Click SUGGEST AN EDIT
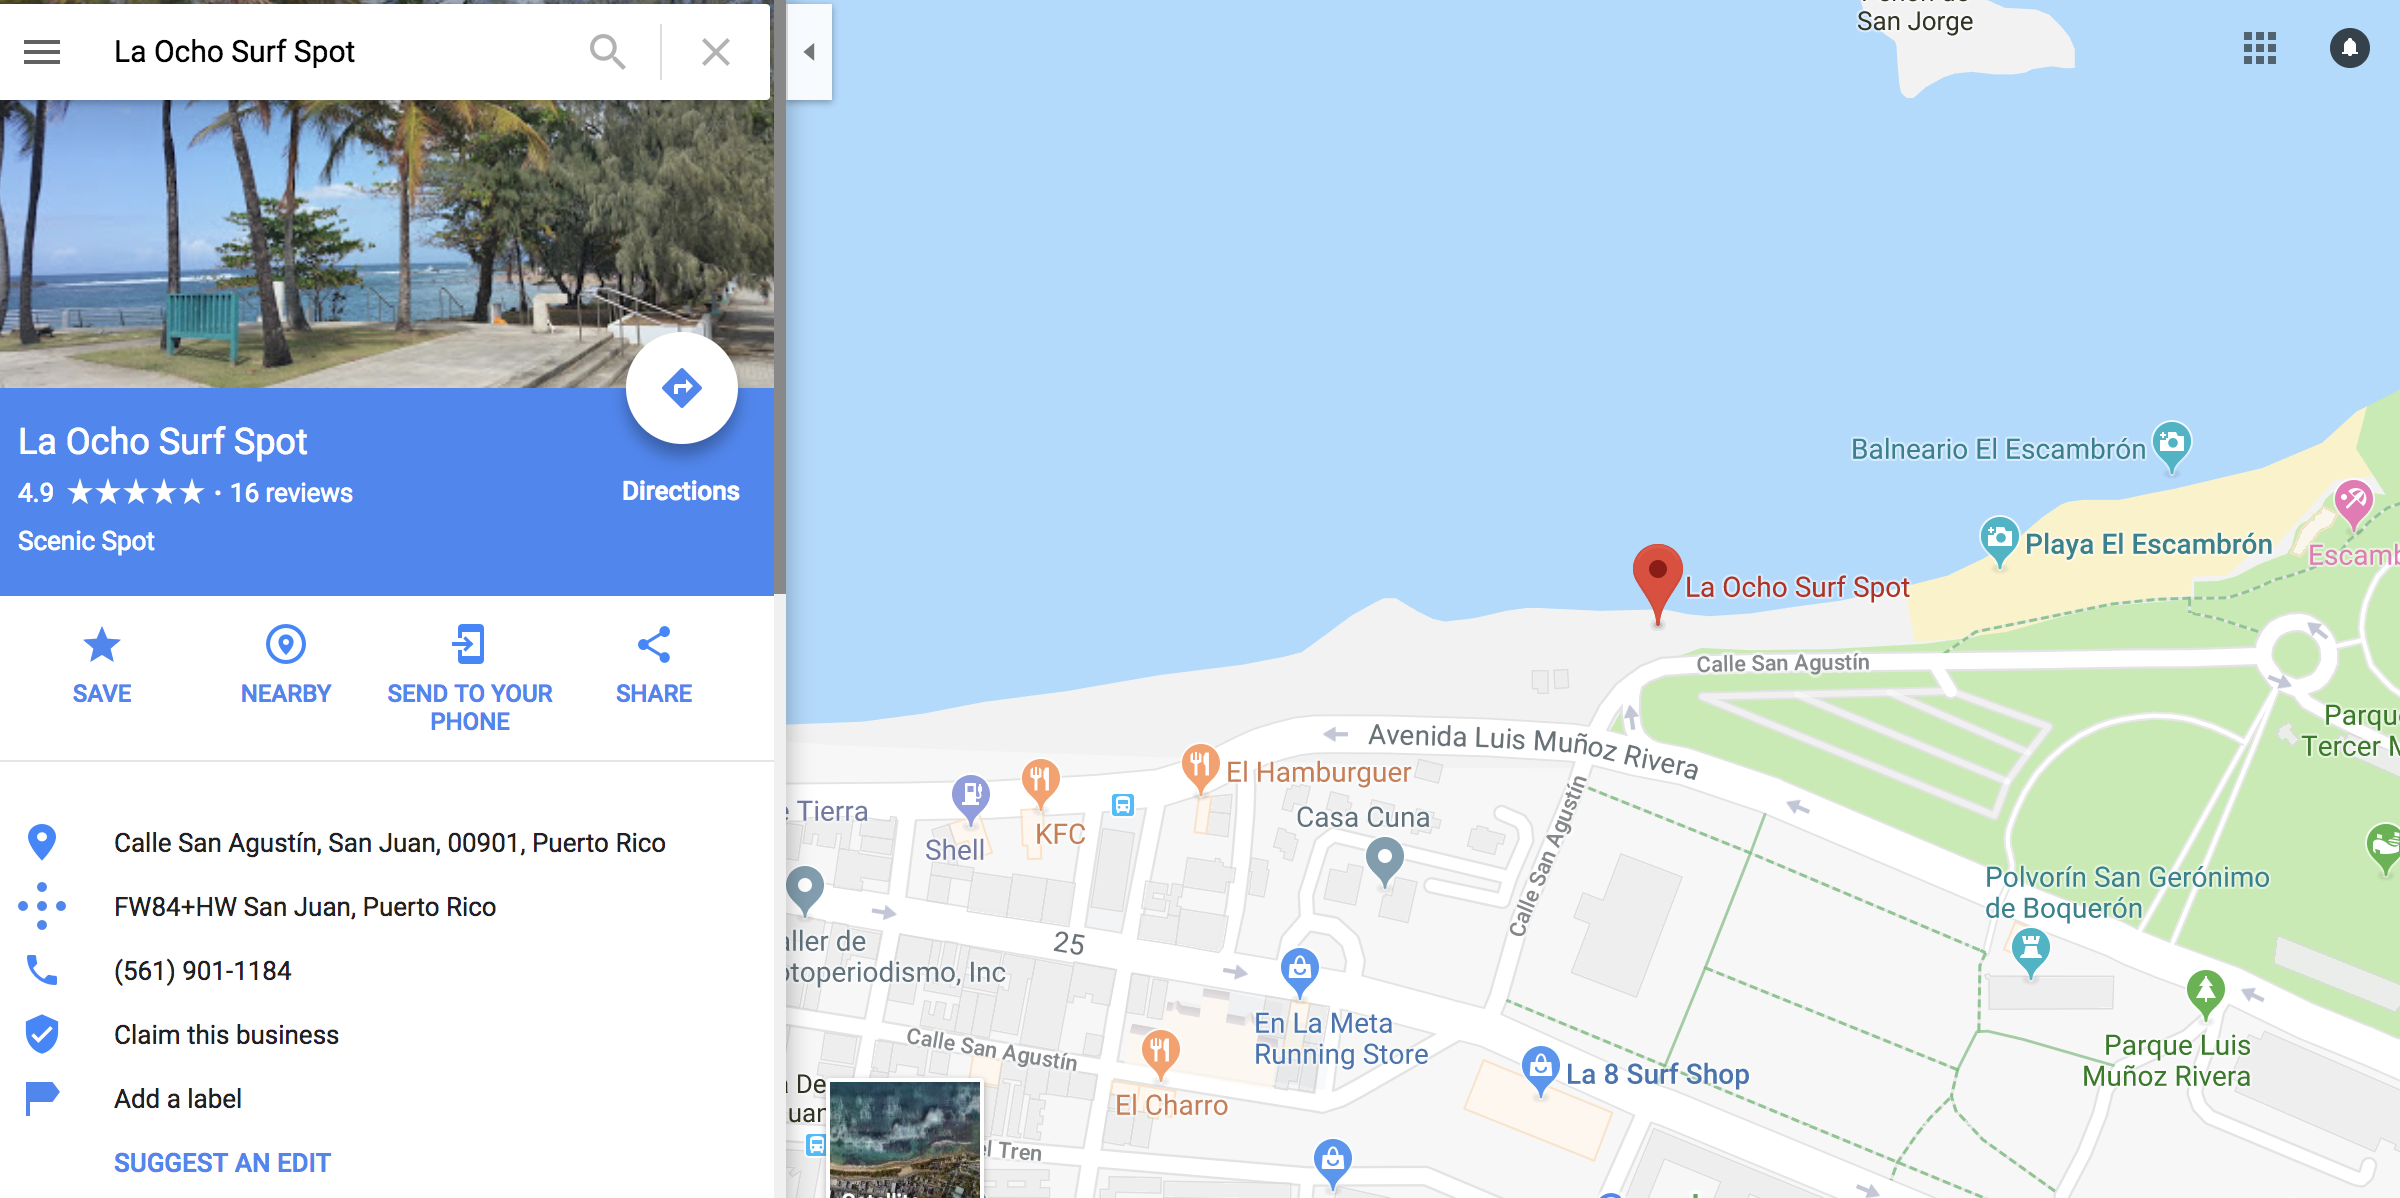Image resolution: width=2400 pixels, height=1198 pixels. (x=222, y=1163)
